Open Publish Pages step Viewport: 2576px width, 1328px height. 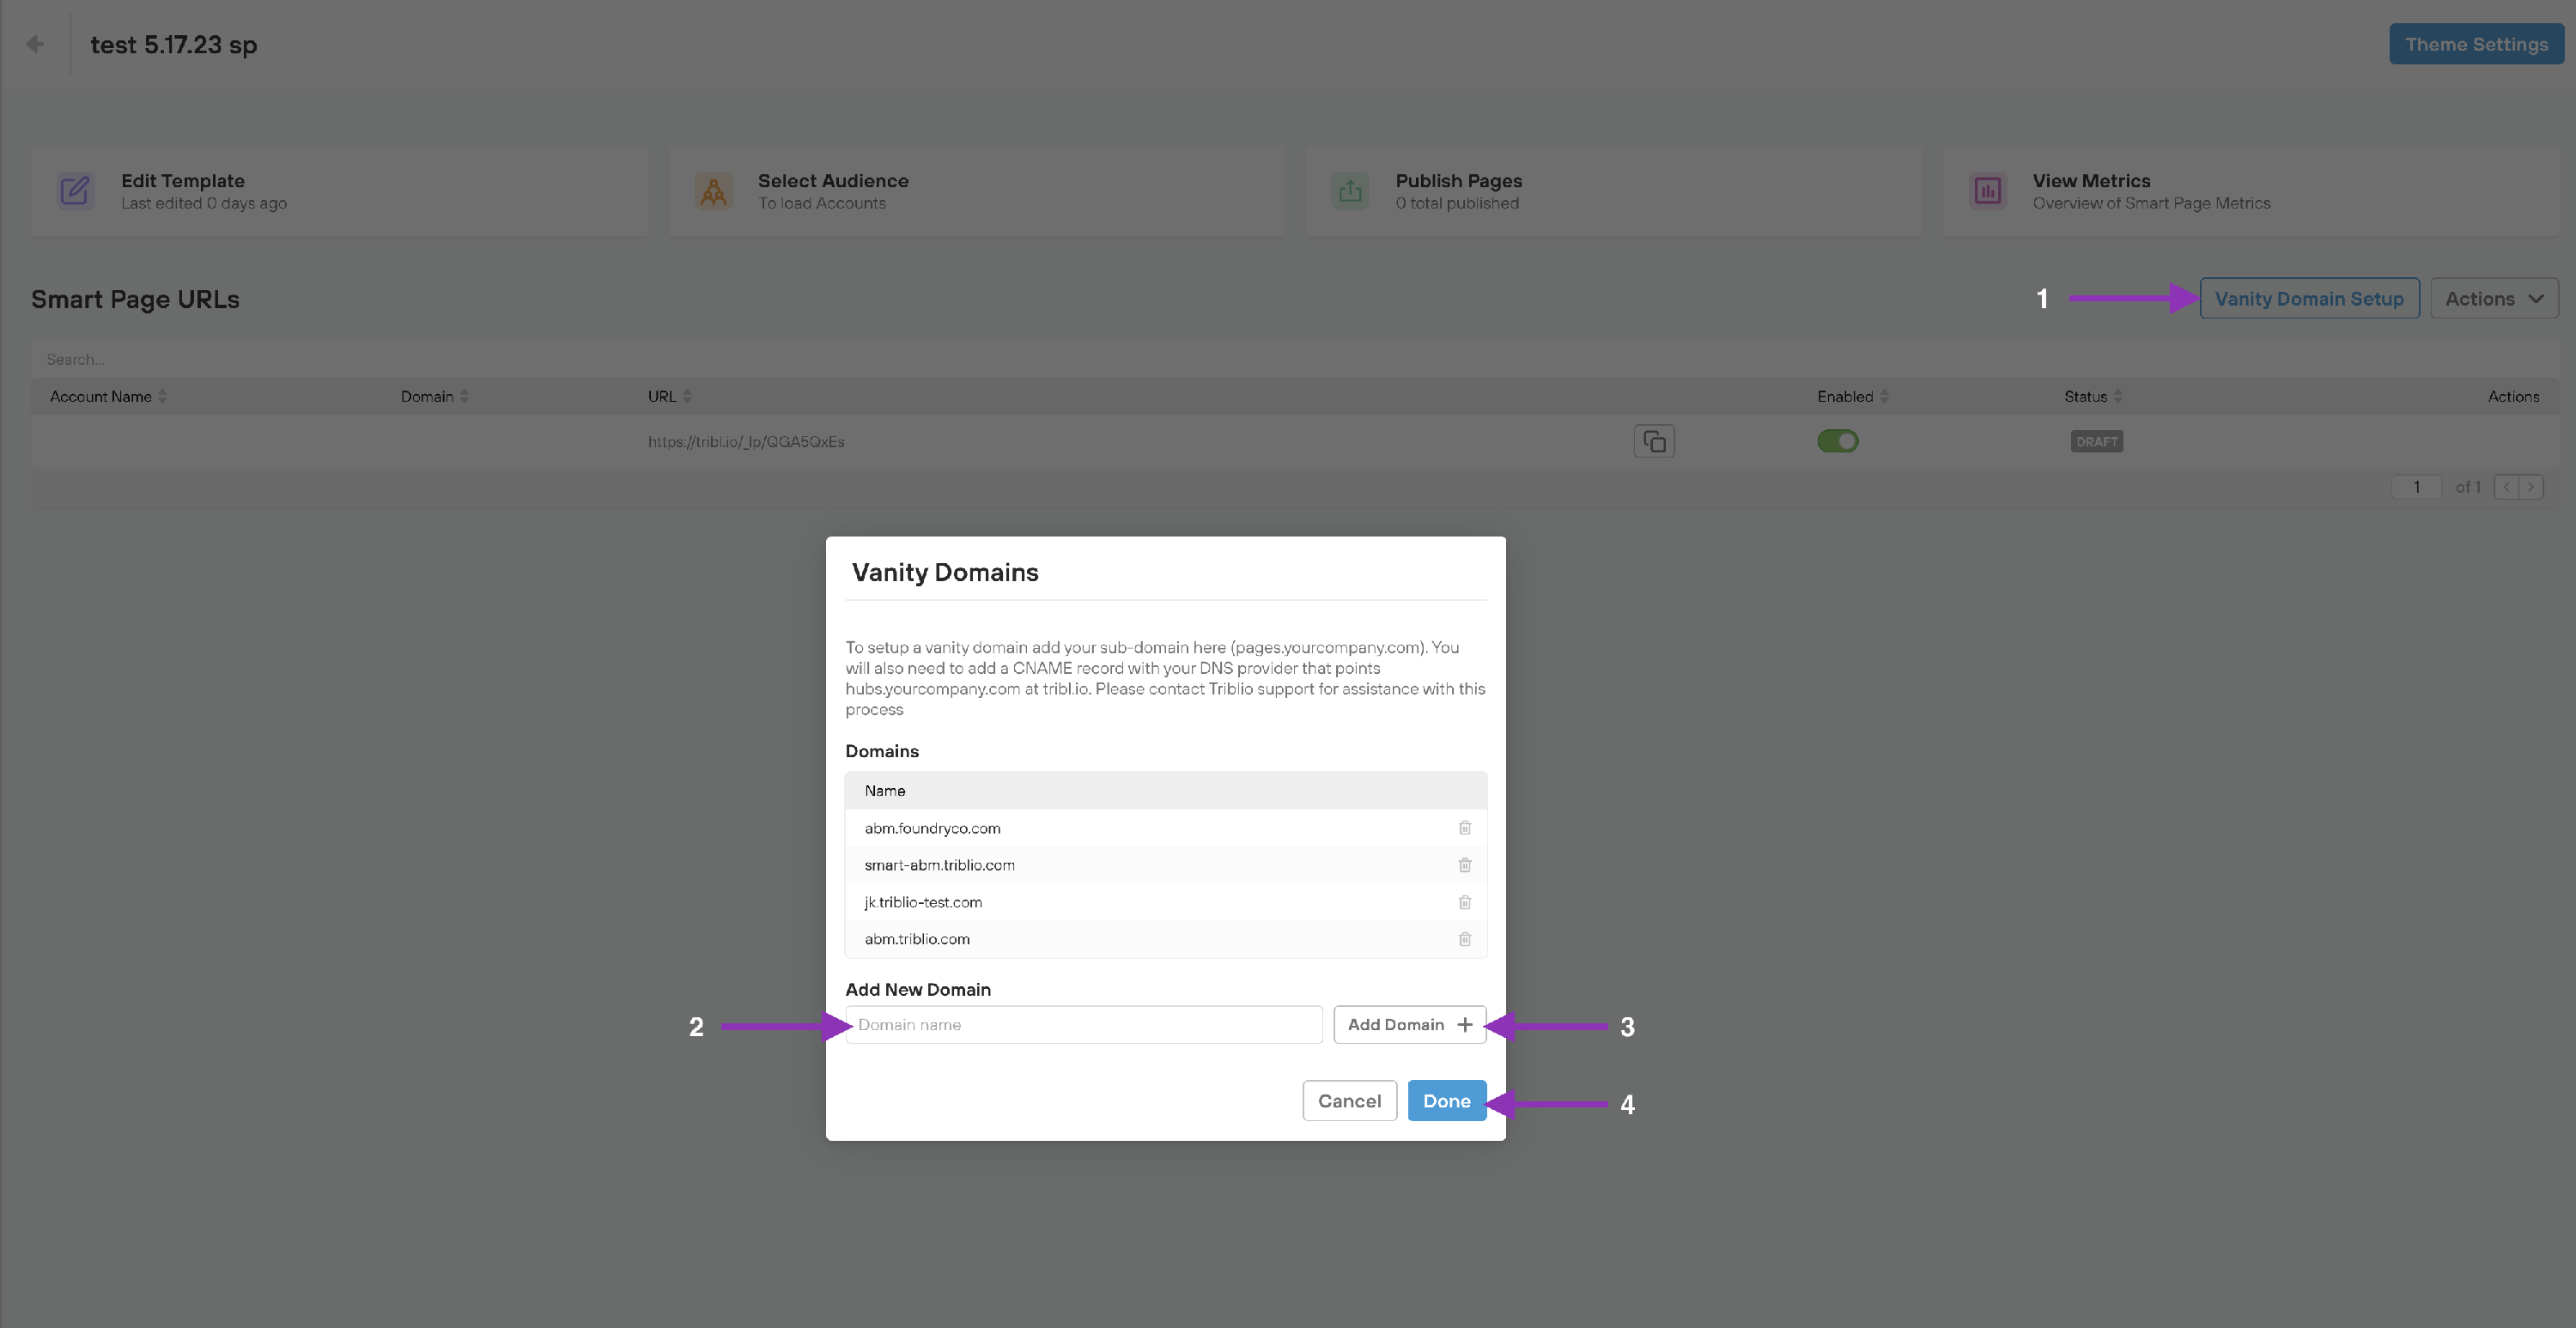pyautogui.click(x=1458, y=190)
